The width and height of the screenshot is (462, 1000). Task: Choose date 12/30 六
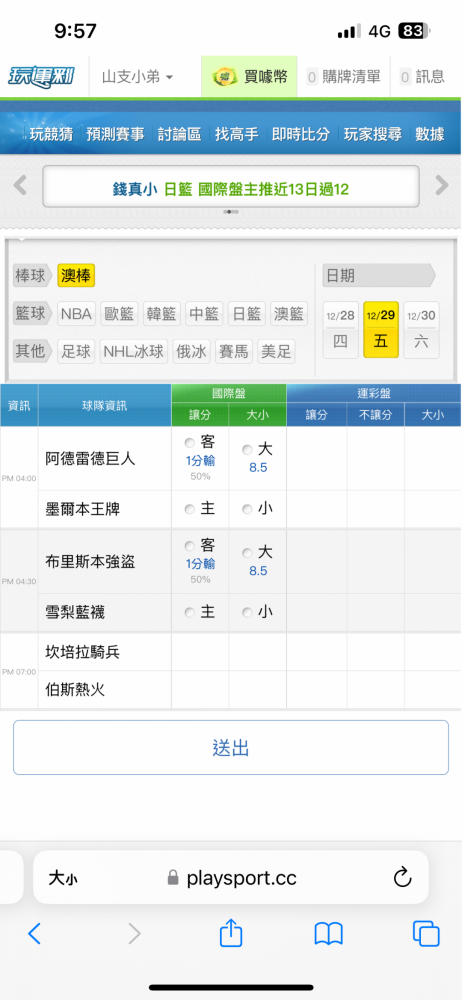(x=421, y=330)
